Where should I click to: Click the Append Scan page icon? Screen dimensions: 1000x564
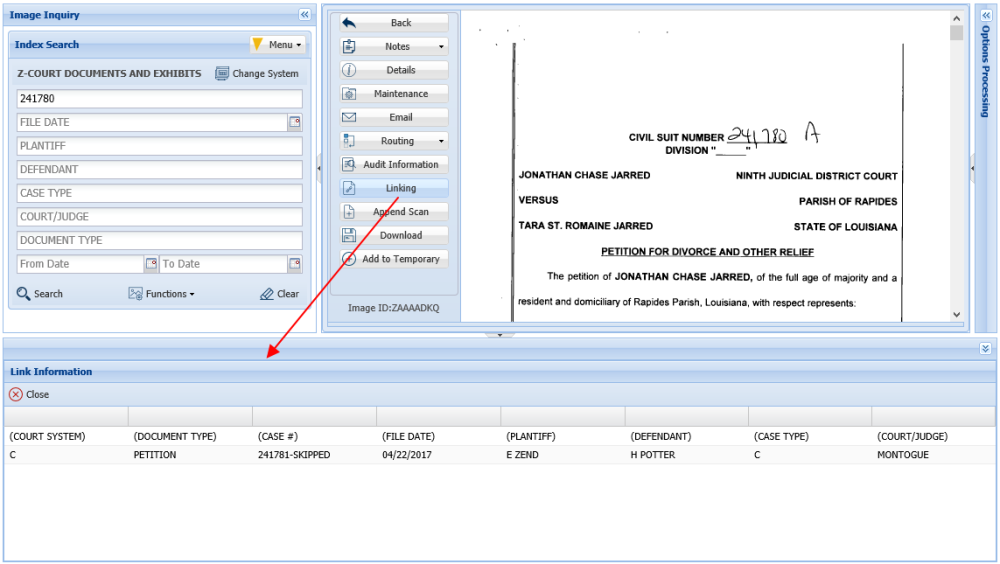click(349, 212)
